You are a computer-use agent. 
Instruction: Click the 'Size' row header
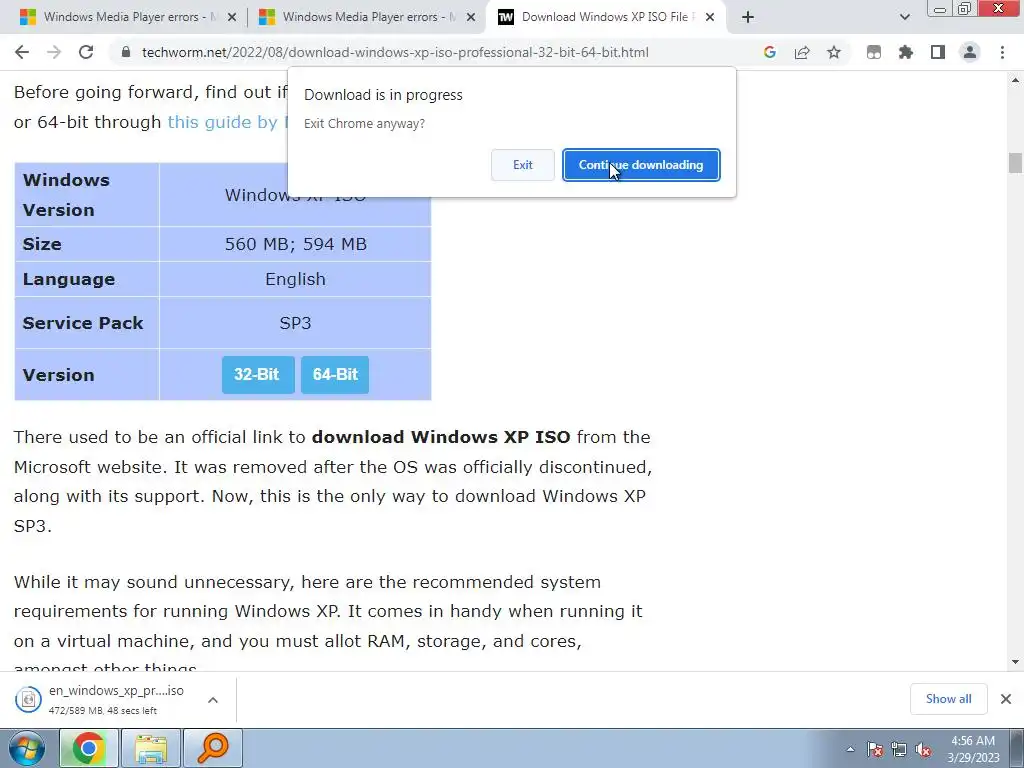pos(87,244)
